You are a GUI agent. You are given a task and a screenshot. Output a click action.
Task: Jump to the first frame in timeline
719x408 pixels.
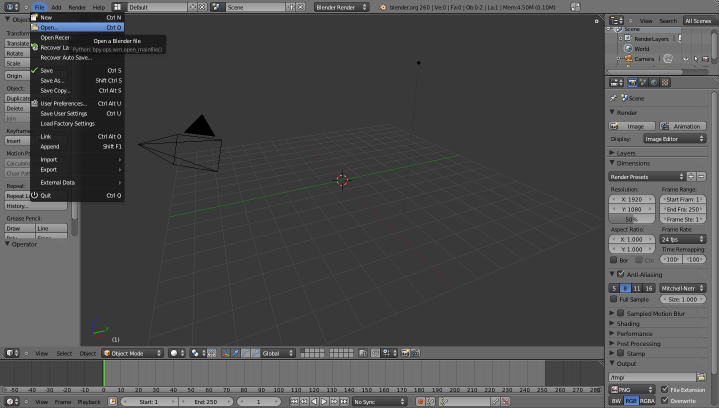pos(294,402)
